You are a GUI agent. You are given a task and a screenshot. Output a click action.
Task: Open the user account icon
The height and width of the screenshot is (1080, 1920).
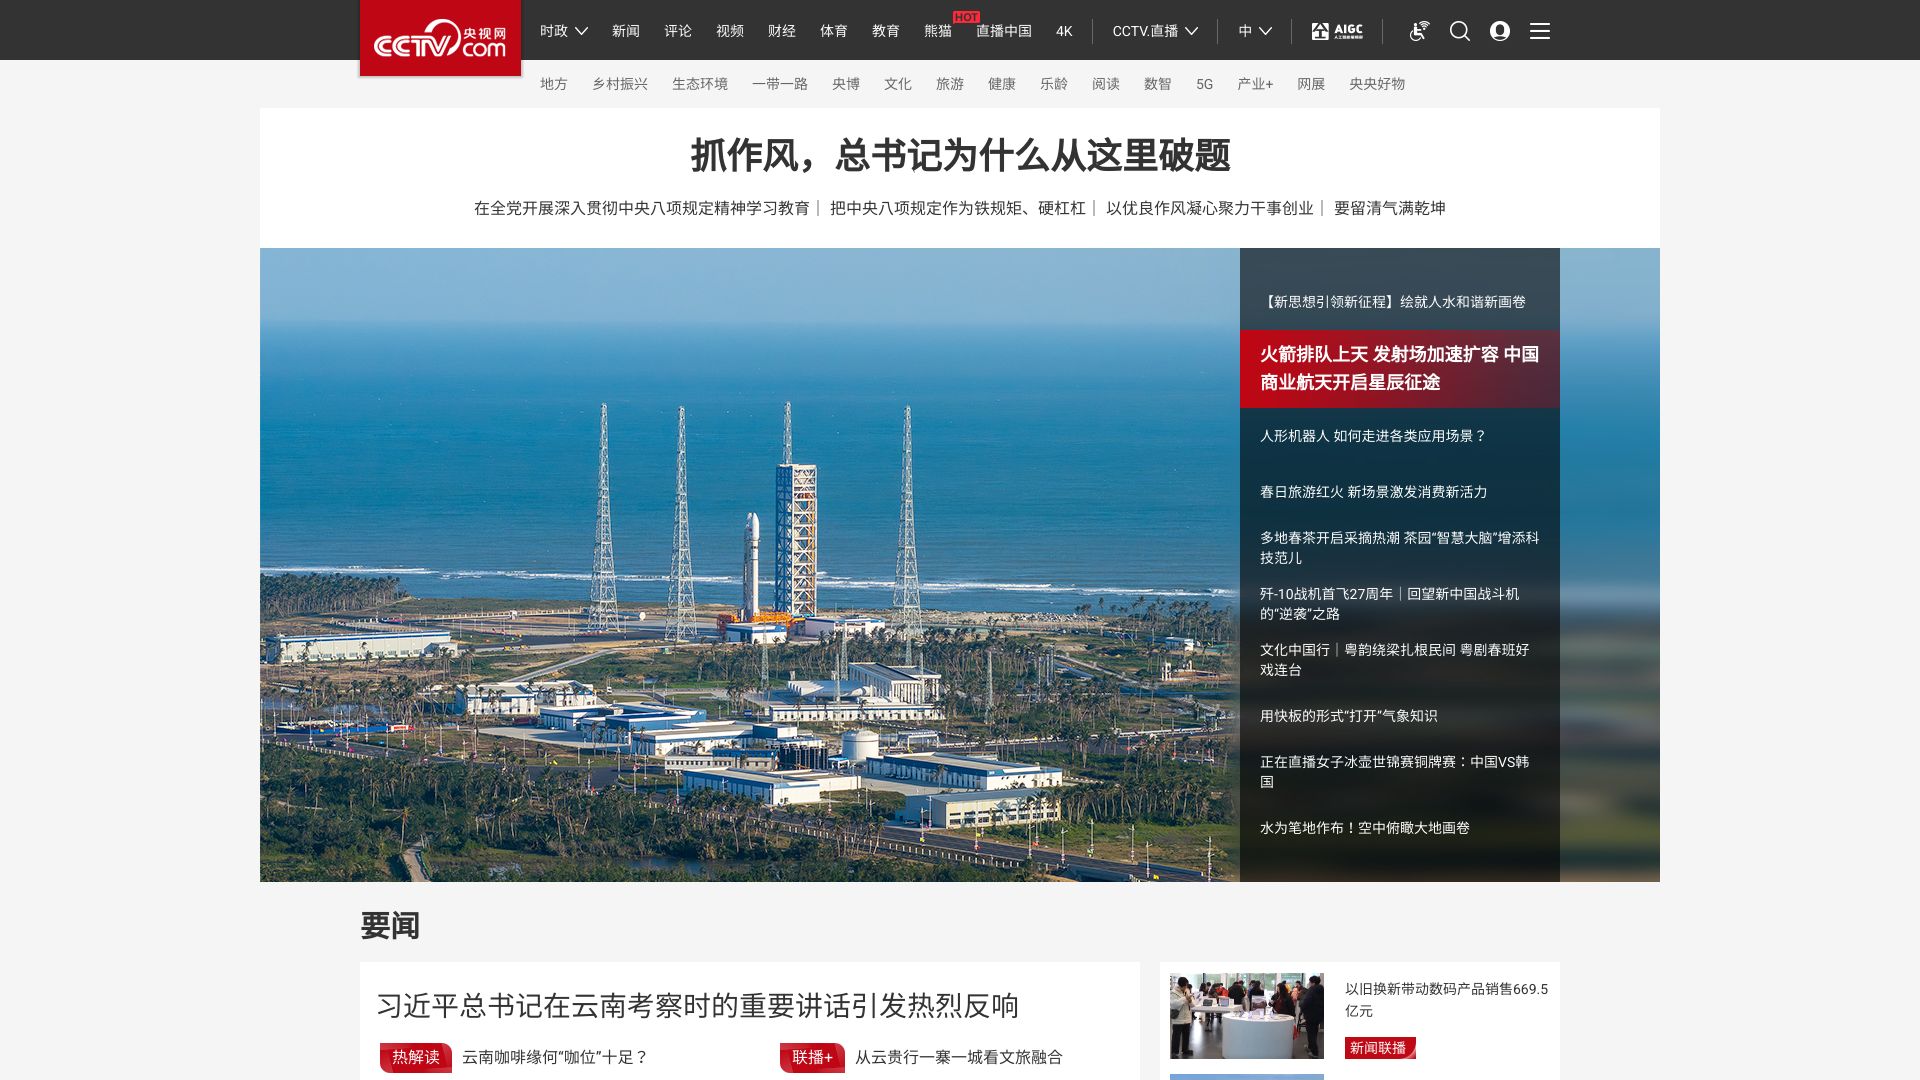(x=1500, y=31)
